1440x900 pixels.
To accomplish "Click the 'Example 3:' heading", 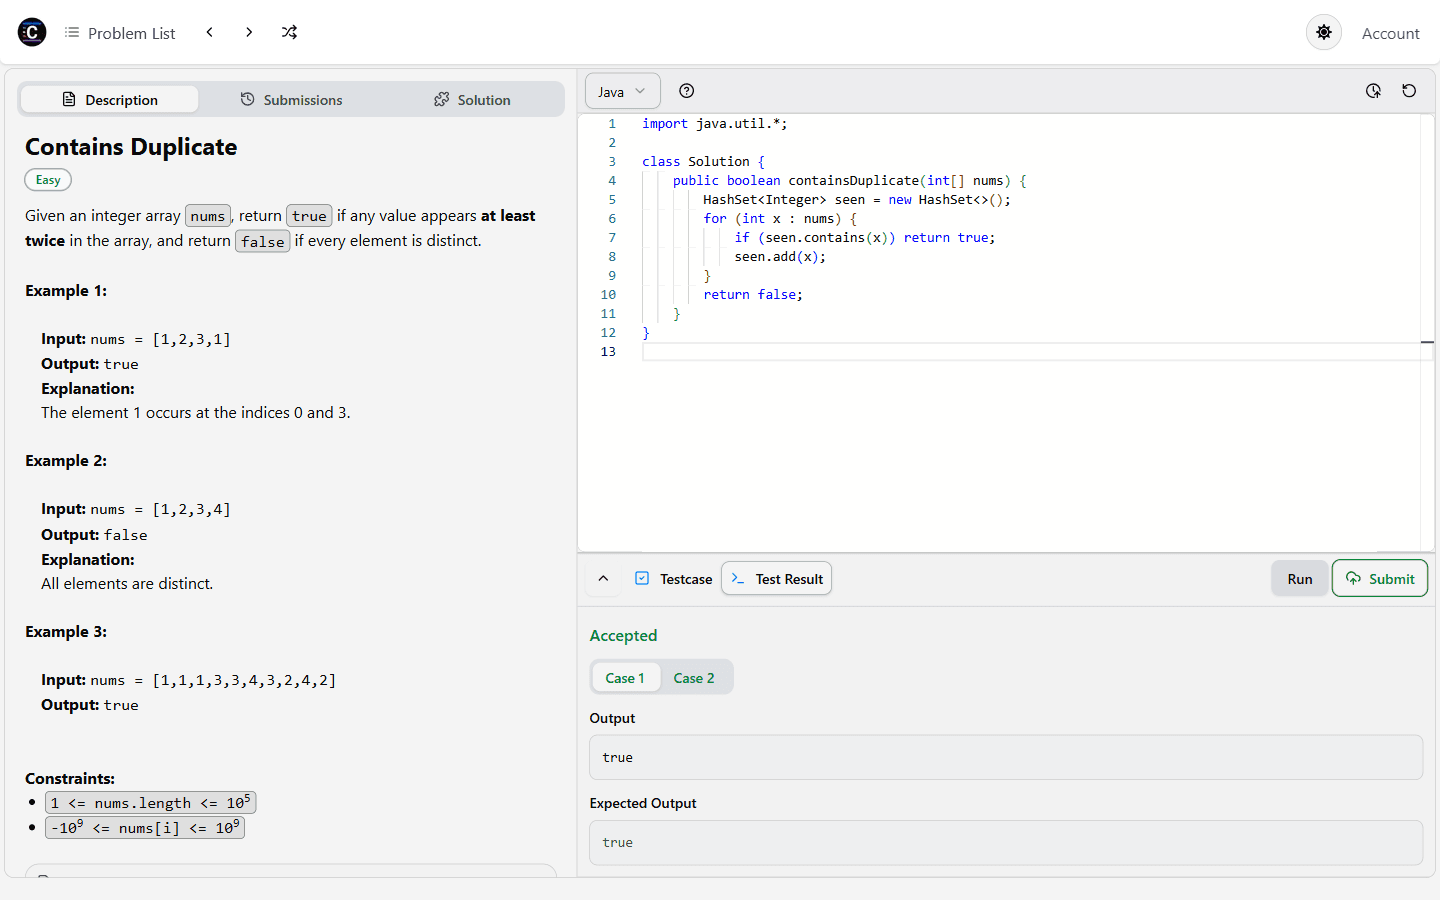I will click(66, 631).
